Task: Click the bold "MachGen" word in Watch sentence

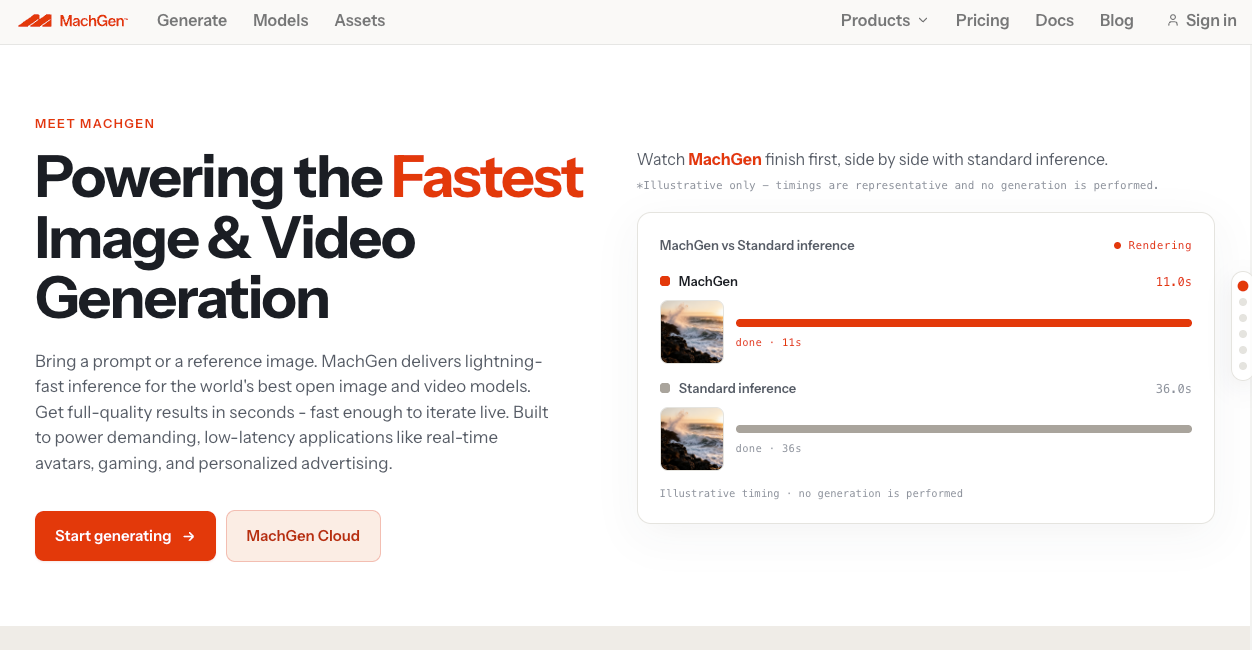Action: pyautogui.click(x=725, y=159)
